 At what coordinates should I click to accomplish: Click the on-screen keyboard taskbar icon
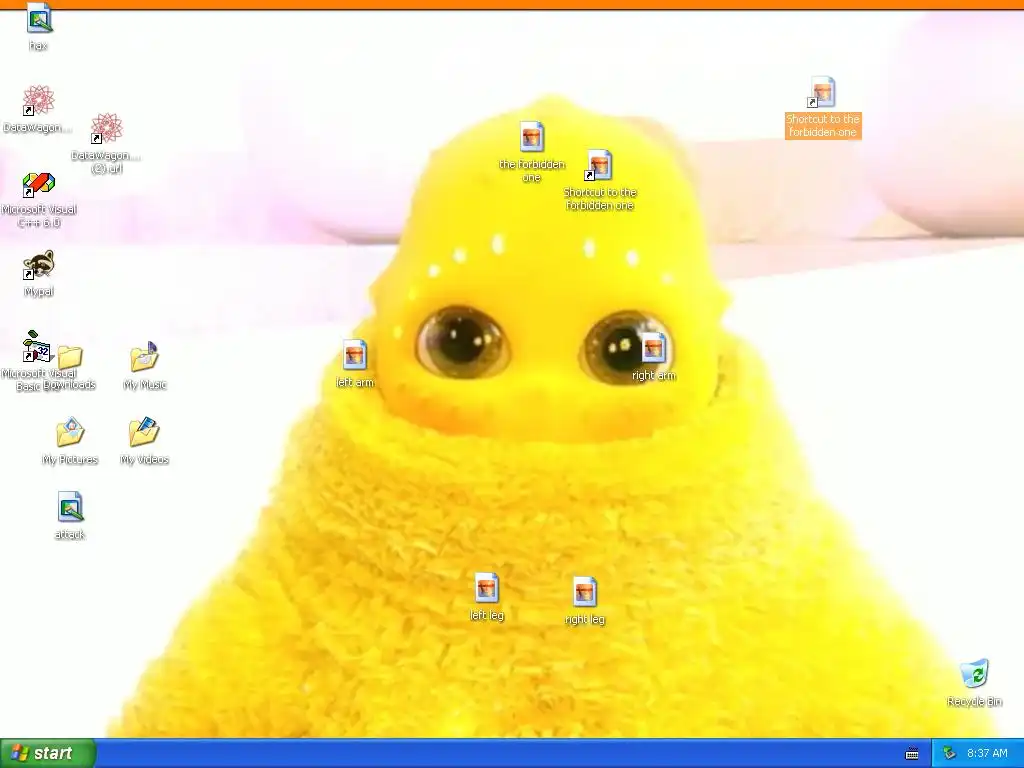pyautogui.click(x=912, y=754)
